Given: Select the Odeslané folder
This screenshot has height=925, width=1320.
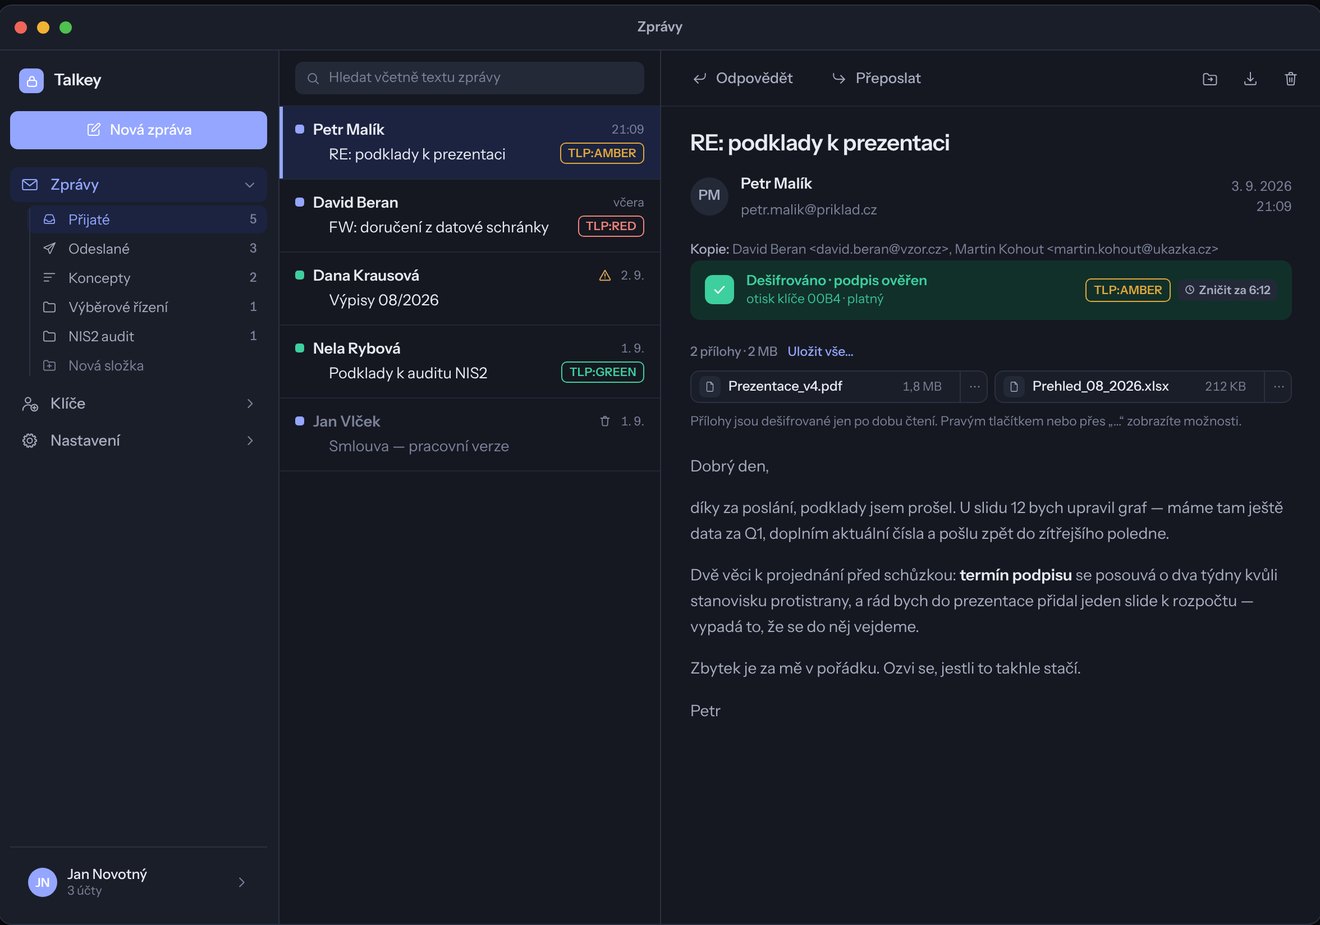Looking at the screenshot, I should (x=148, y=249).
